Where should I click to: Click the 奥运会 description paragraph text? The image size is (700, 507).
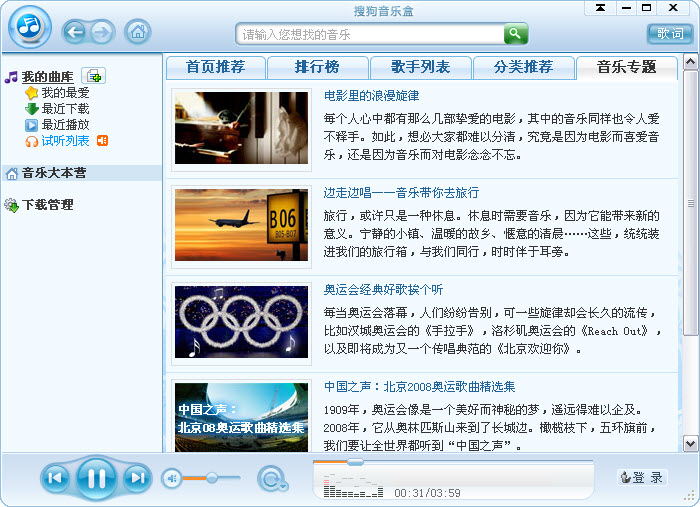coord(492,331)
